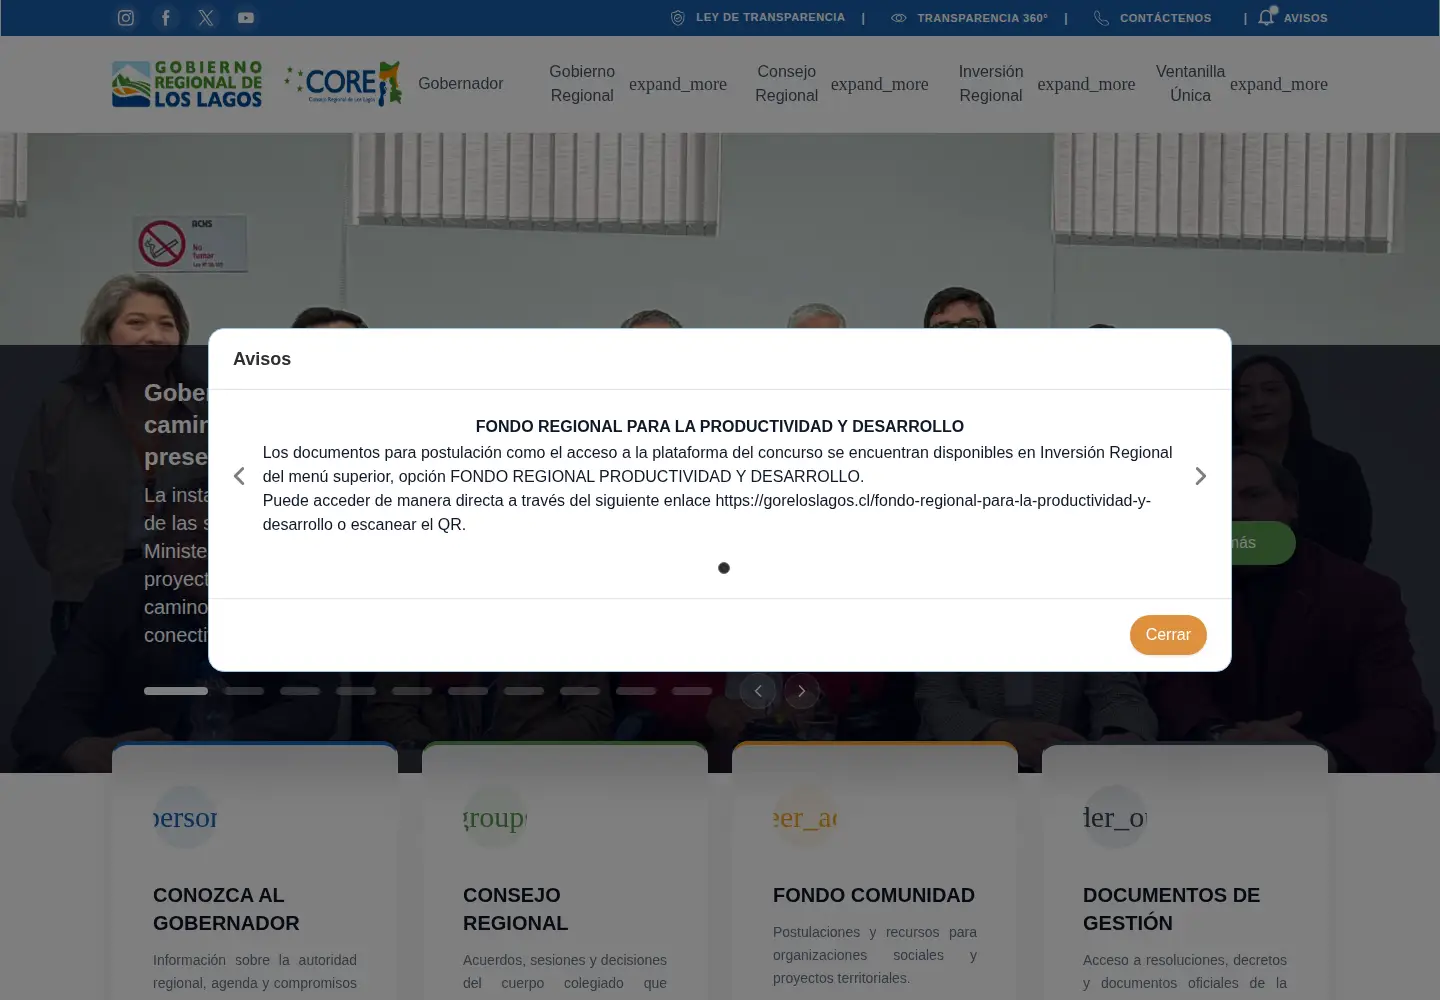Open Ventanilla Única nav label
This screenshot has width=1440, height=1000.
[x=1190, y=84]
